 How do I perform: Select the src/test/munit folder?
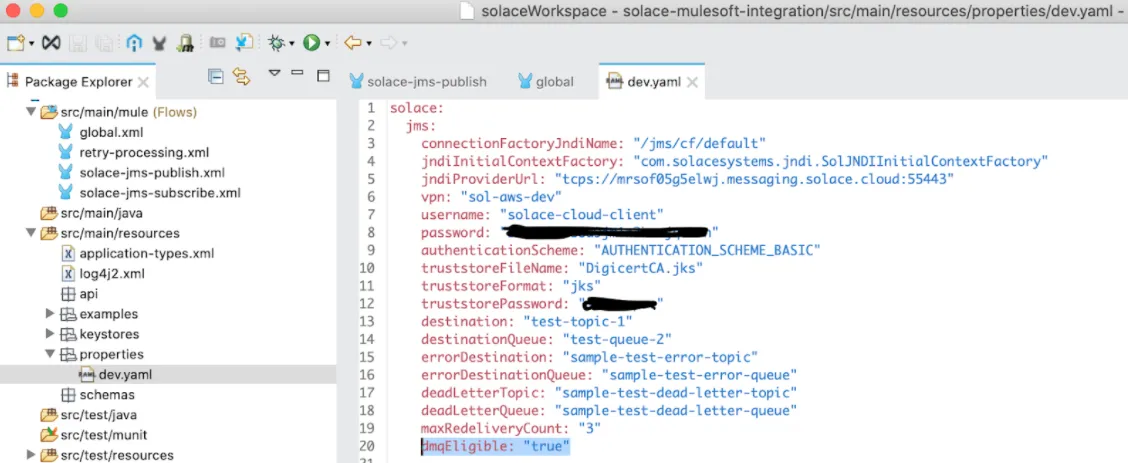(94, 435)
